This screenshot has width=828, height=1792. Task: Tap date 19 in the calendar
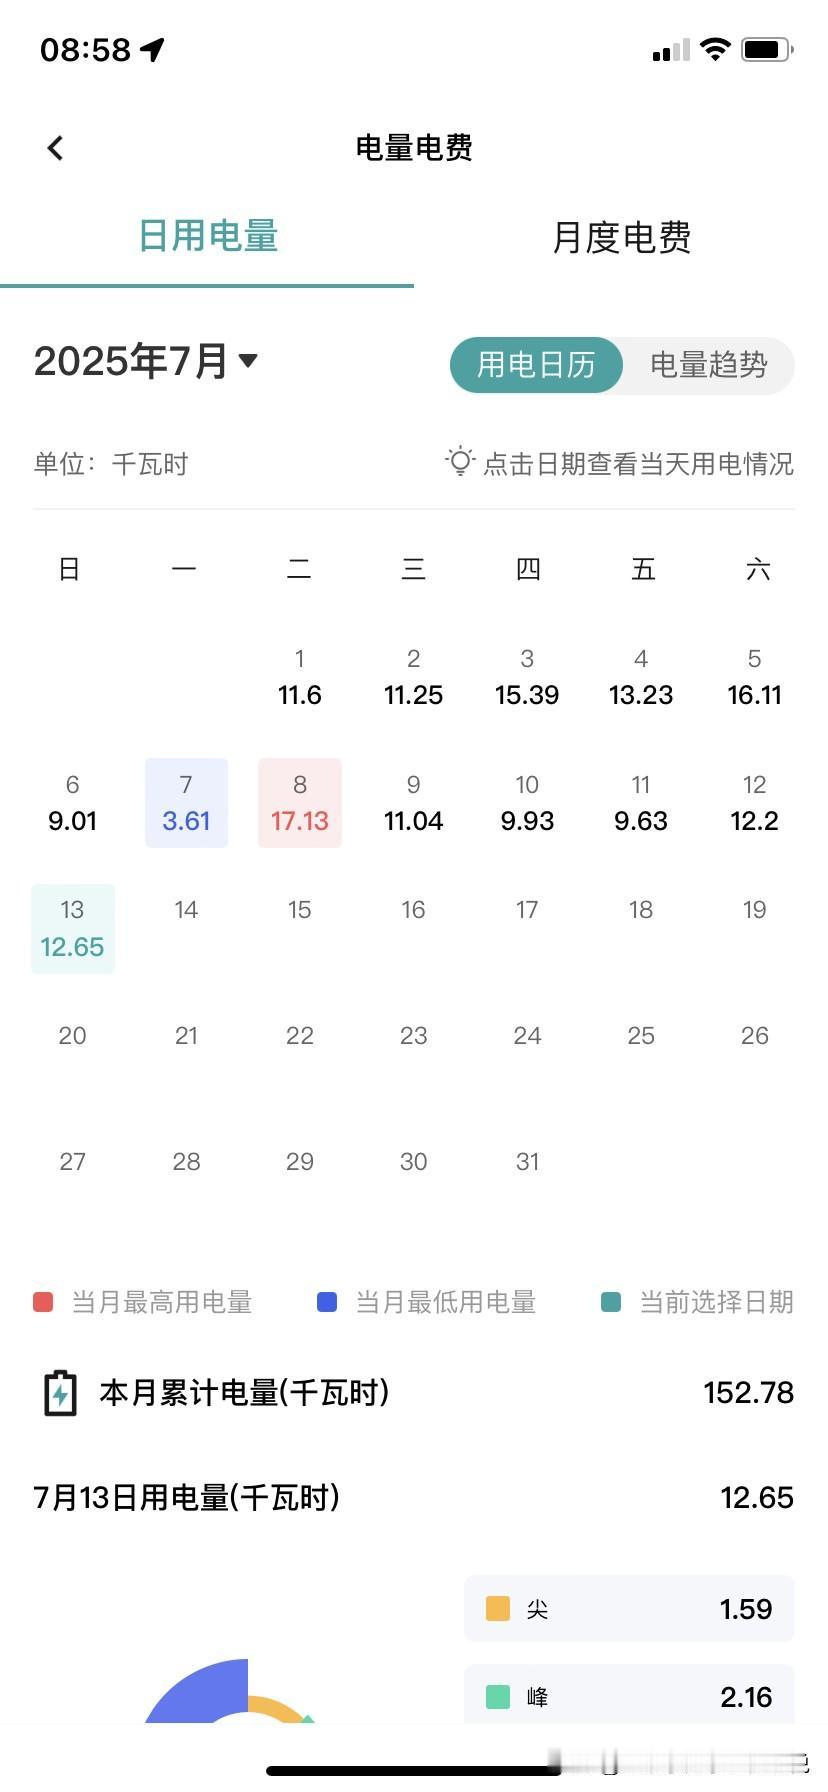pyautogui.click(x=754, y=910)
